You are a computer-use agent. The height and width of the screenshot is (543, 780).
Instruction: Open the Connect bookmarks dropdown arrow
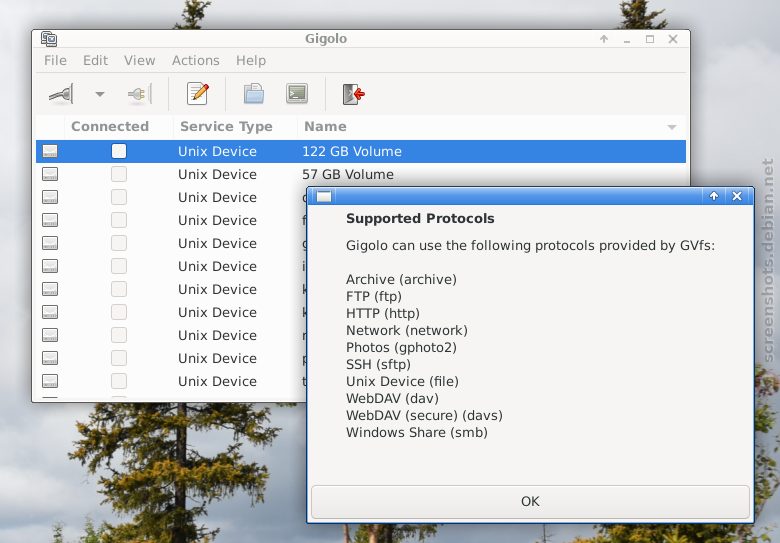pyautogui.click(x=100, y=94)
